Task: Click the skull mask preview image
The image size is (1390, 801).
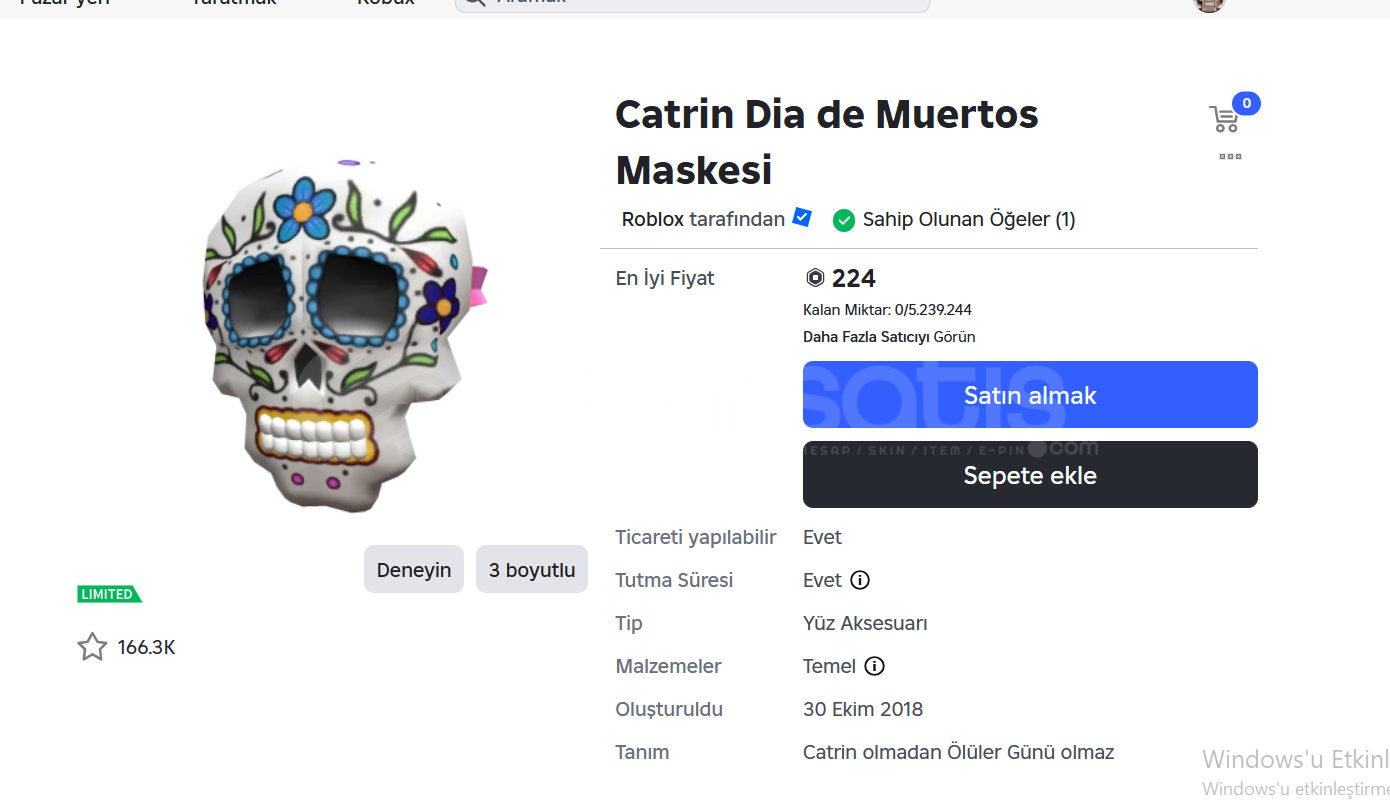Action: click(340, 335)
